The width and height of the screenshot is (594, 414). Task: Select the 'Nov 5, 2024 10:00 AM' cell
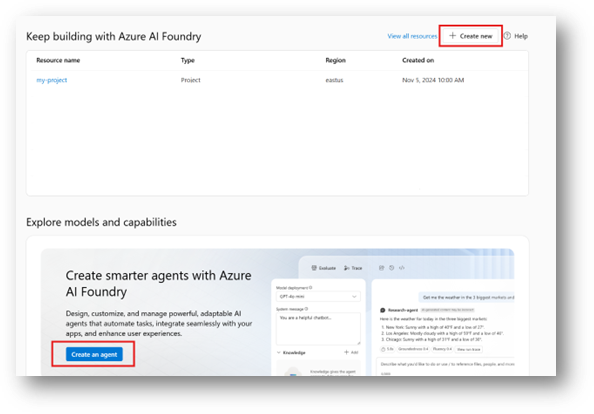point(433,80)
